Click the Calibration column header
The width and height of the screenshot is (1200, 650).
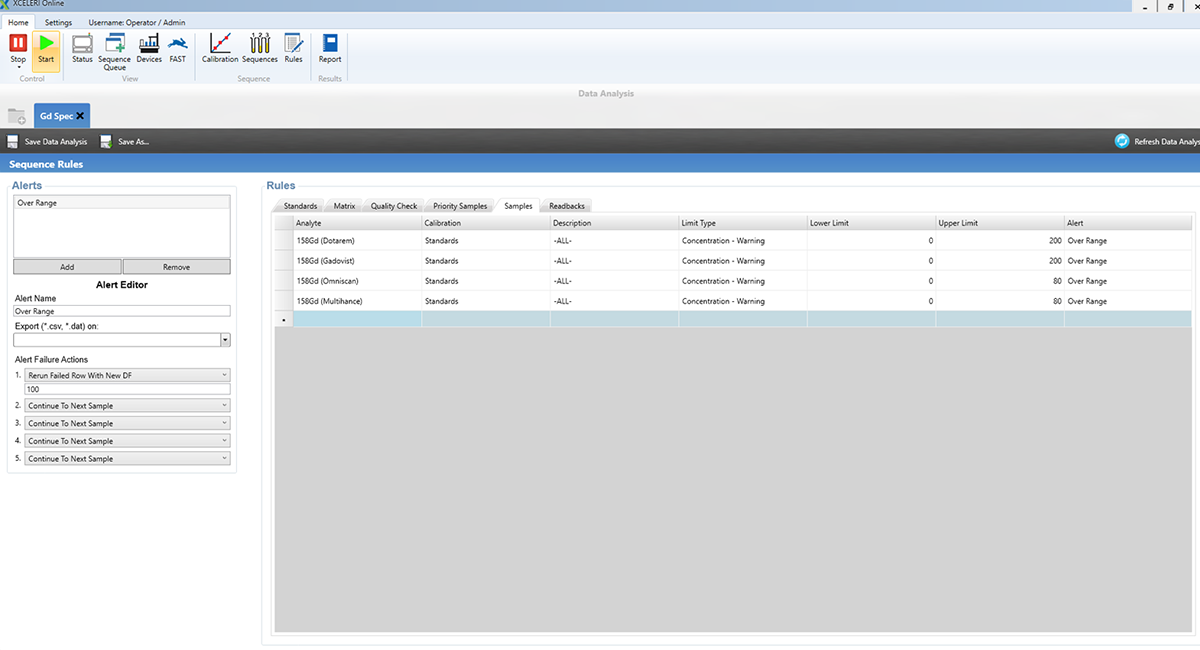(x=485, y=223)
